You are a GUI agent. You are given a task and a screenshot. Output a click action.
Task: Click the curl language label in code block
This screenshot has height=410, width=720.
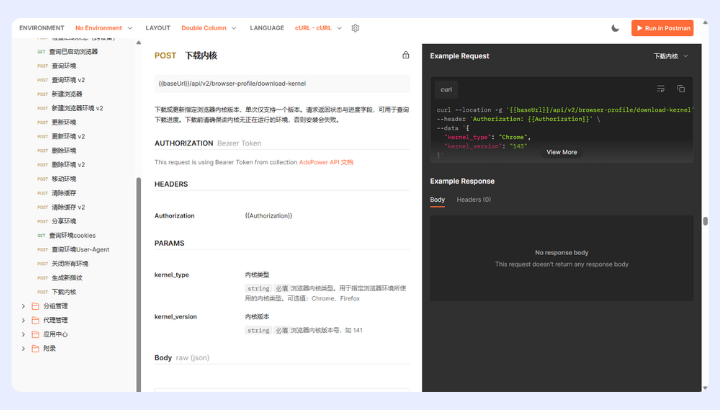(x=446, y=90)
